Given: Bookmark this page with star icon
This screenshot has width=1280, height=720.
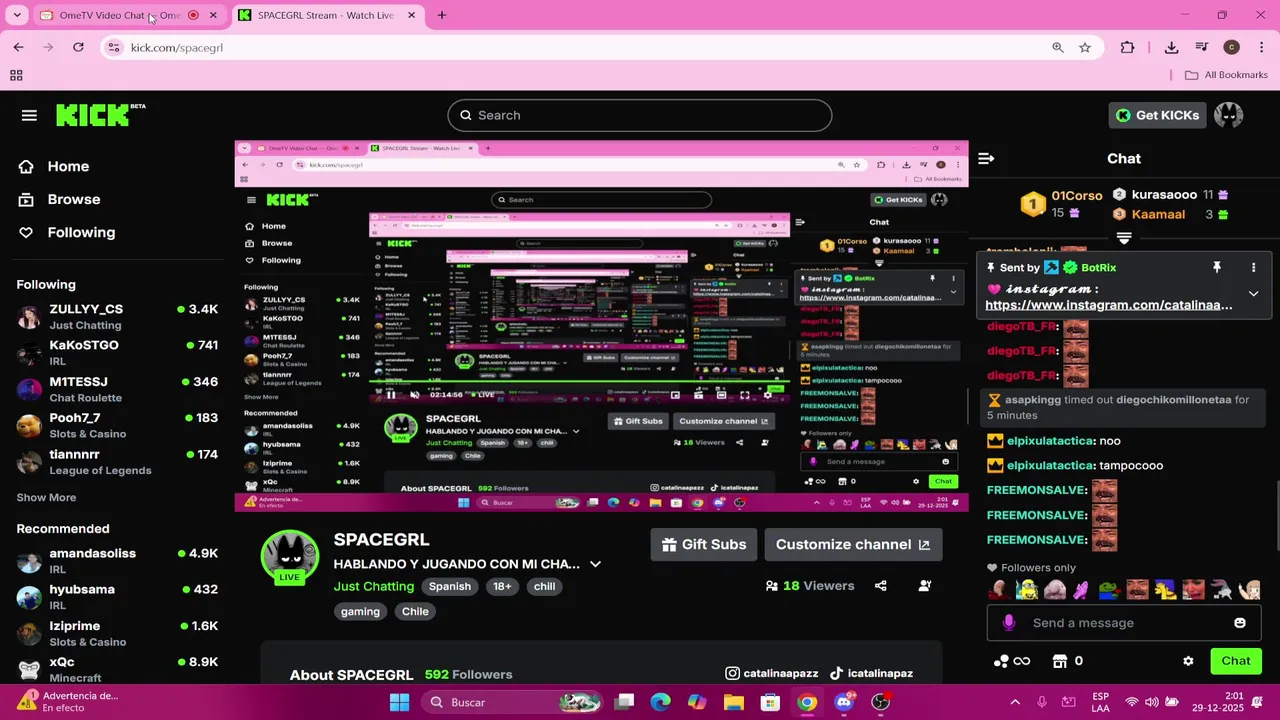Looking at the screenshot, I should click(x=1085, y=47).
